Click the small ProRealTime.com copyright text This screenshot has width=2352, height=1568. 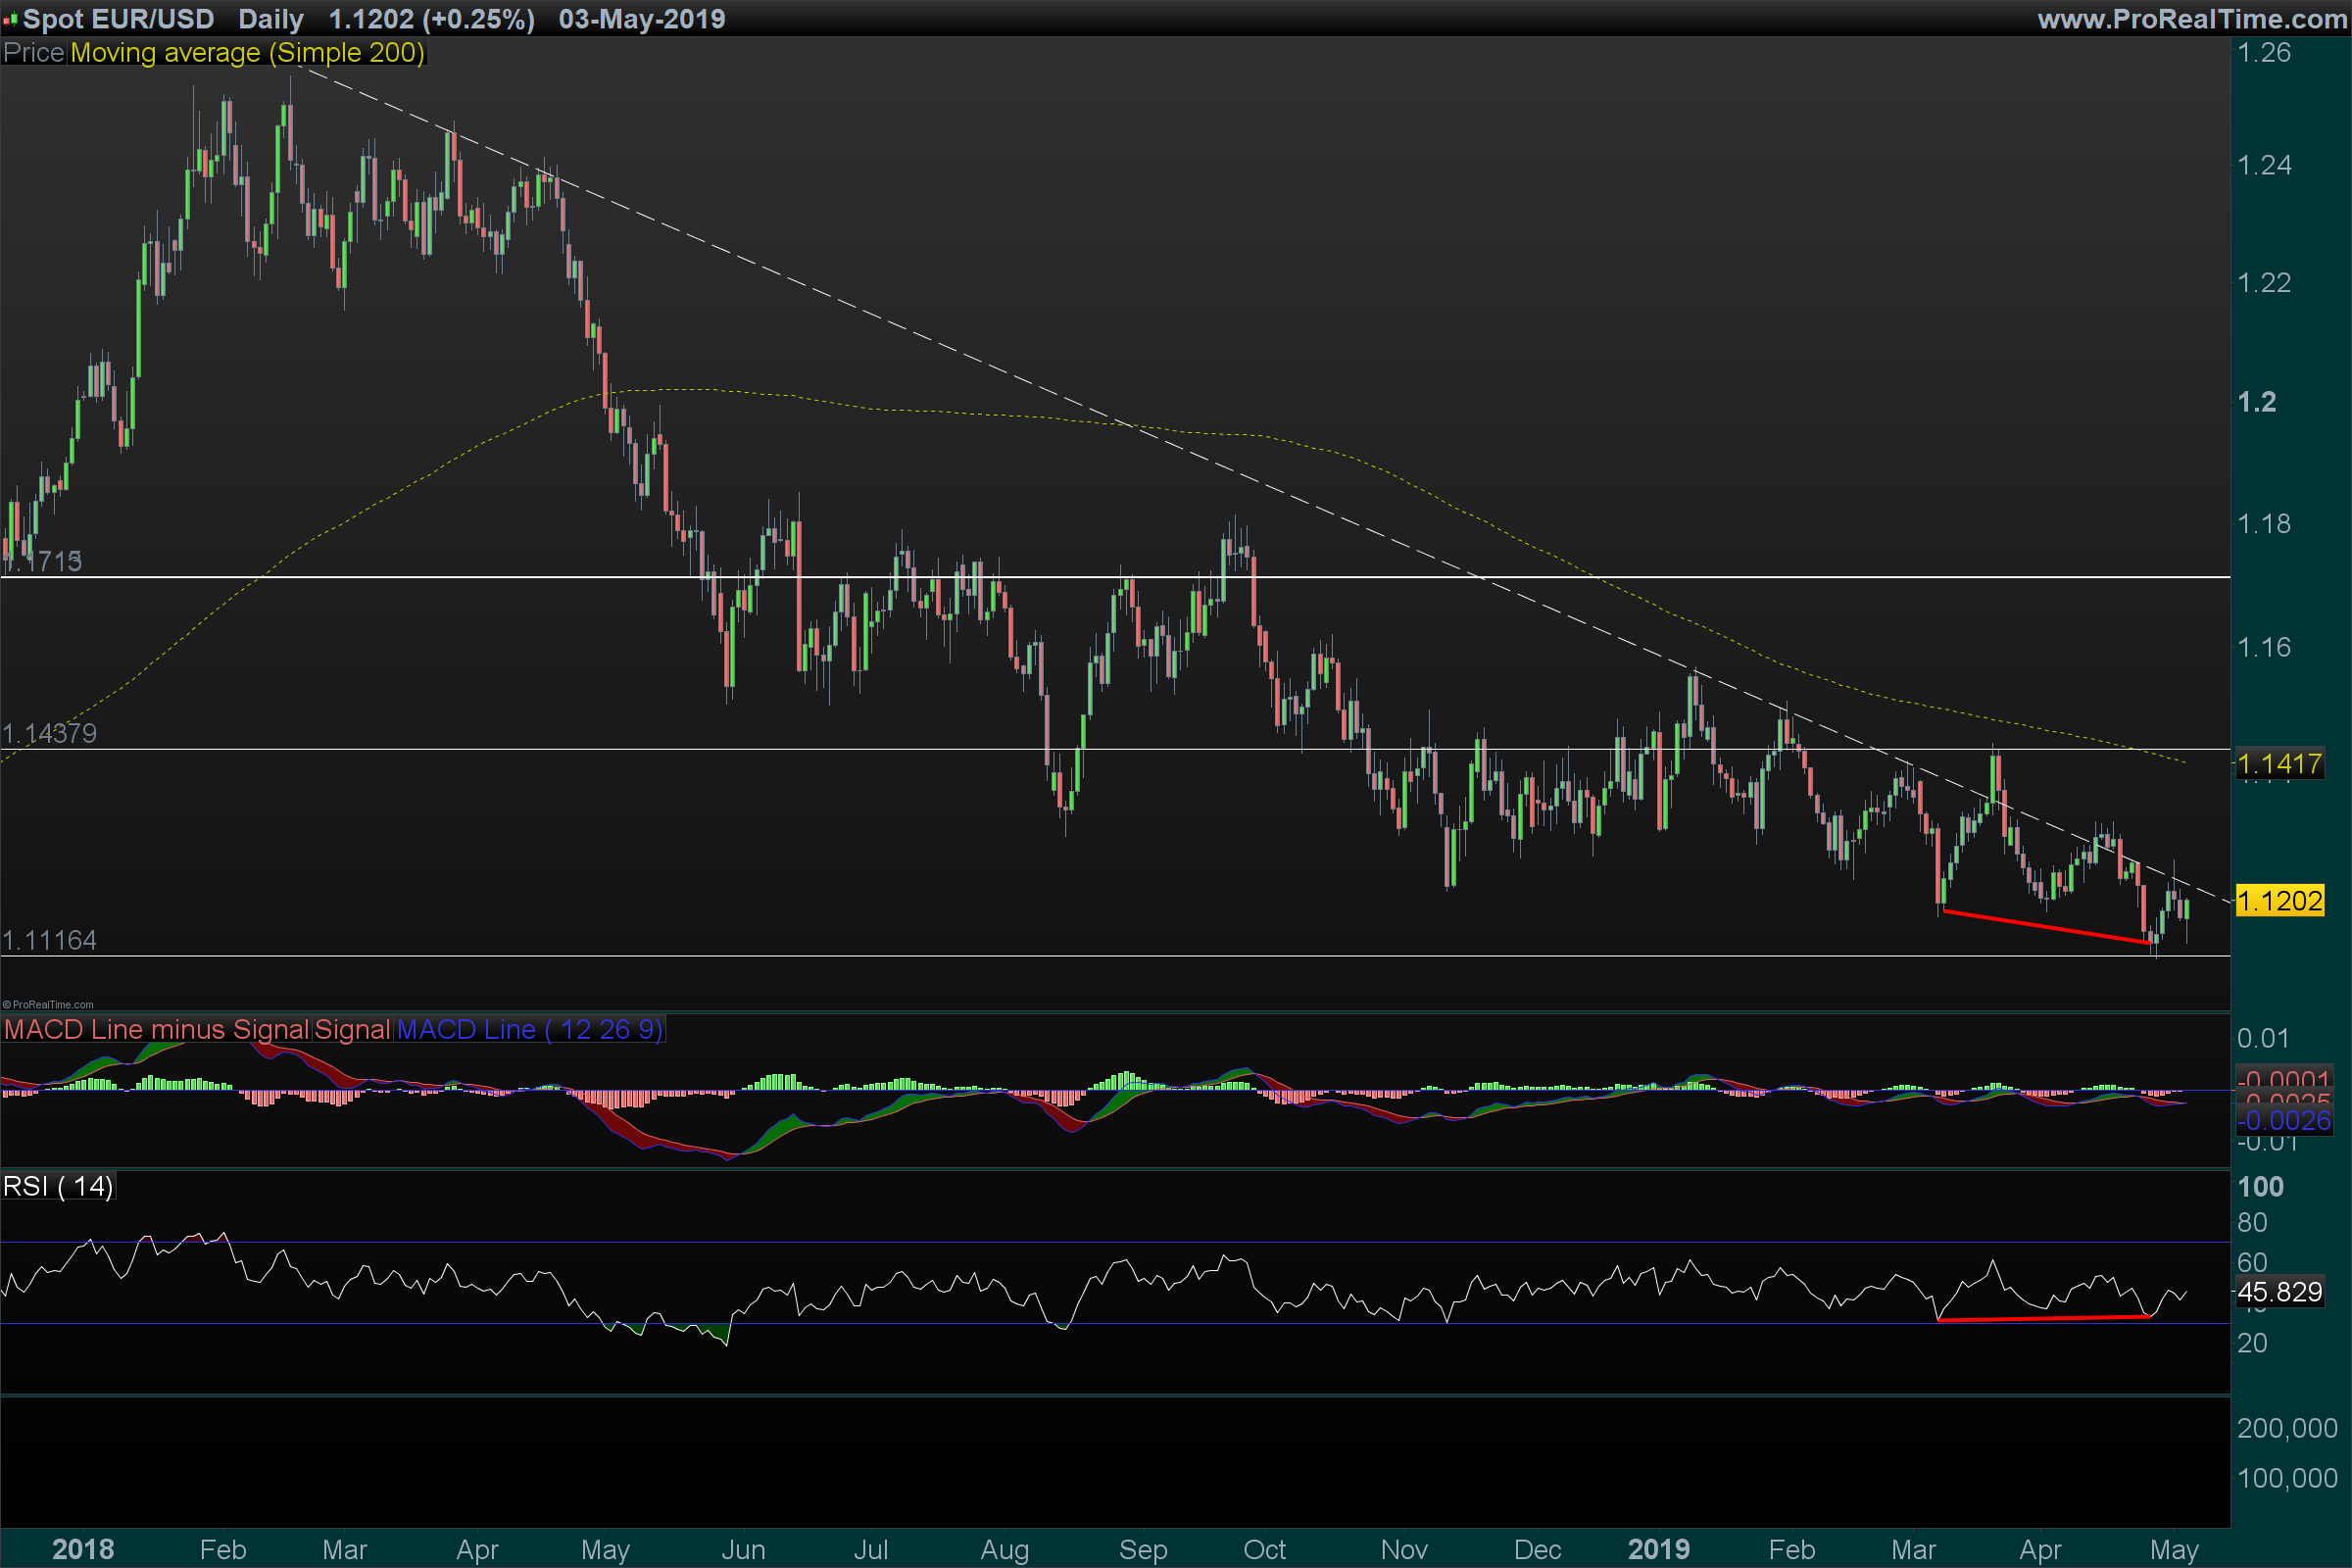pos(48,1005)
